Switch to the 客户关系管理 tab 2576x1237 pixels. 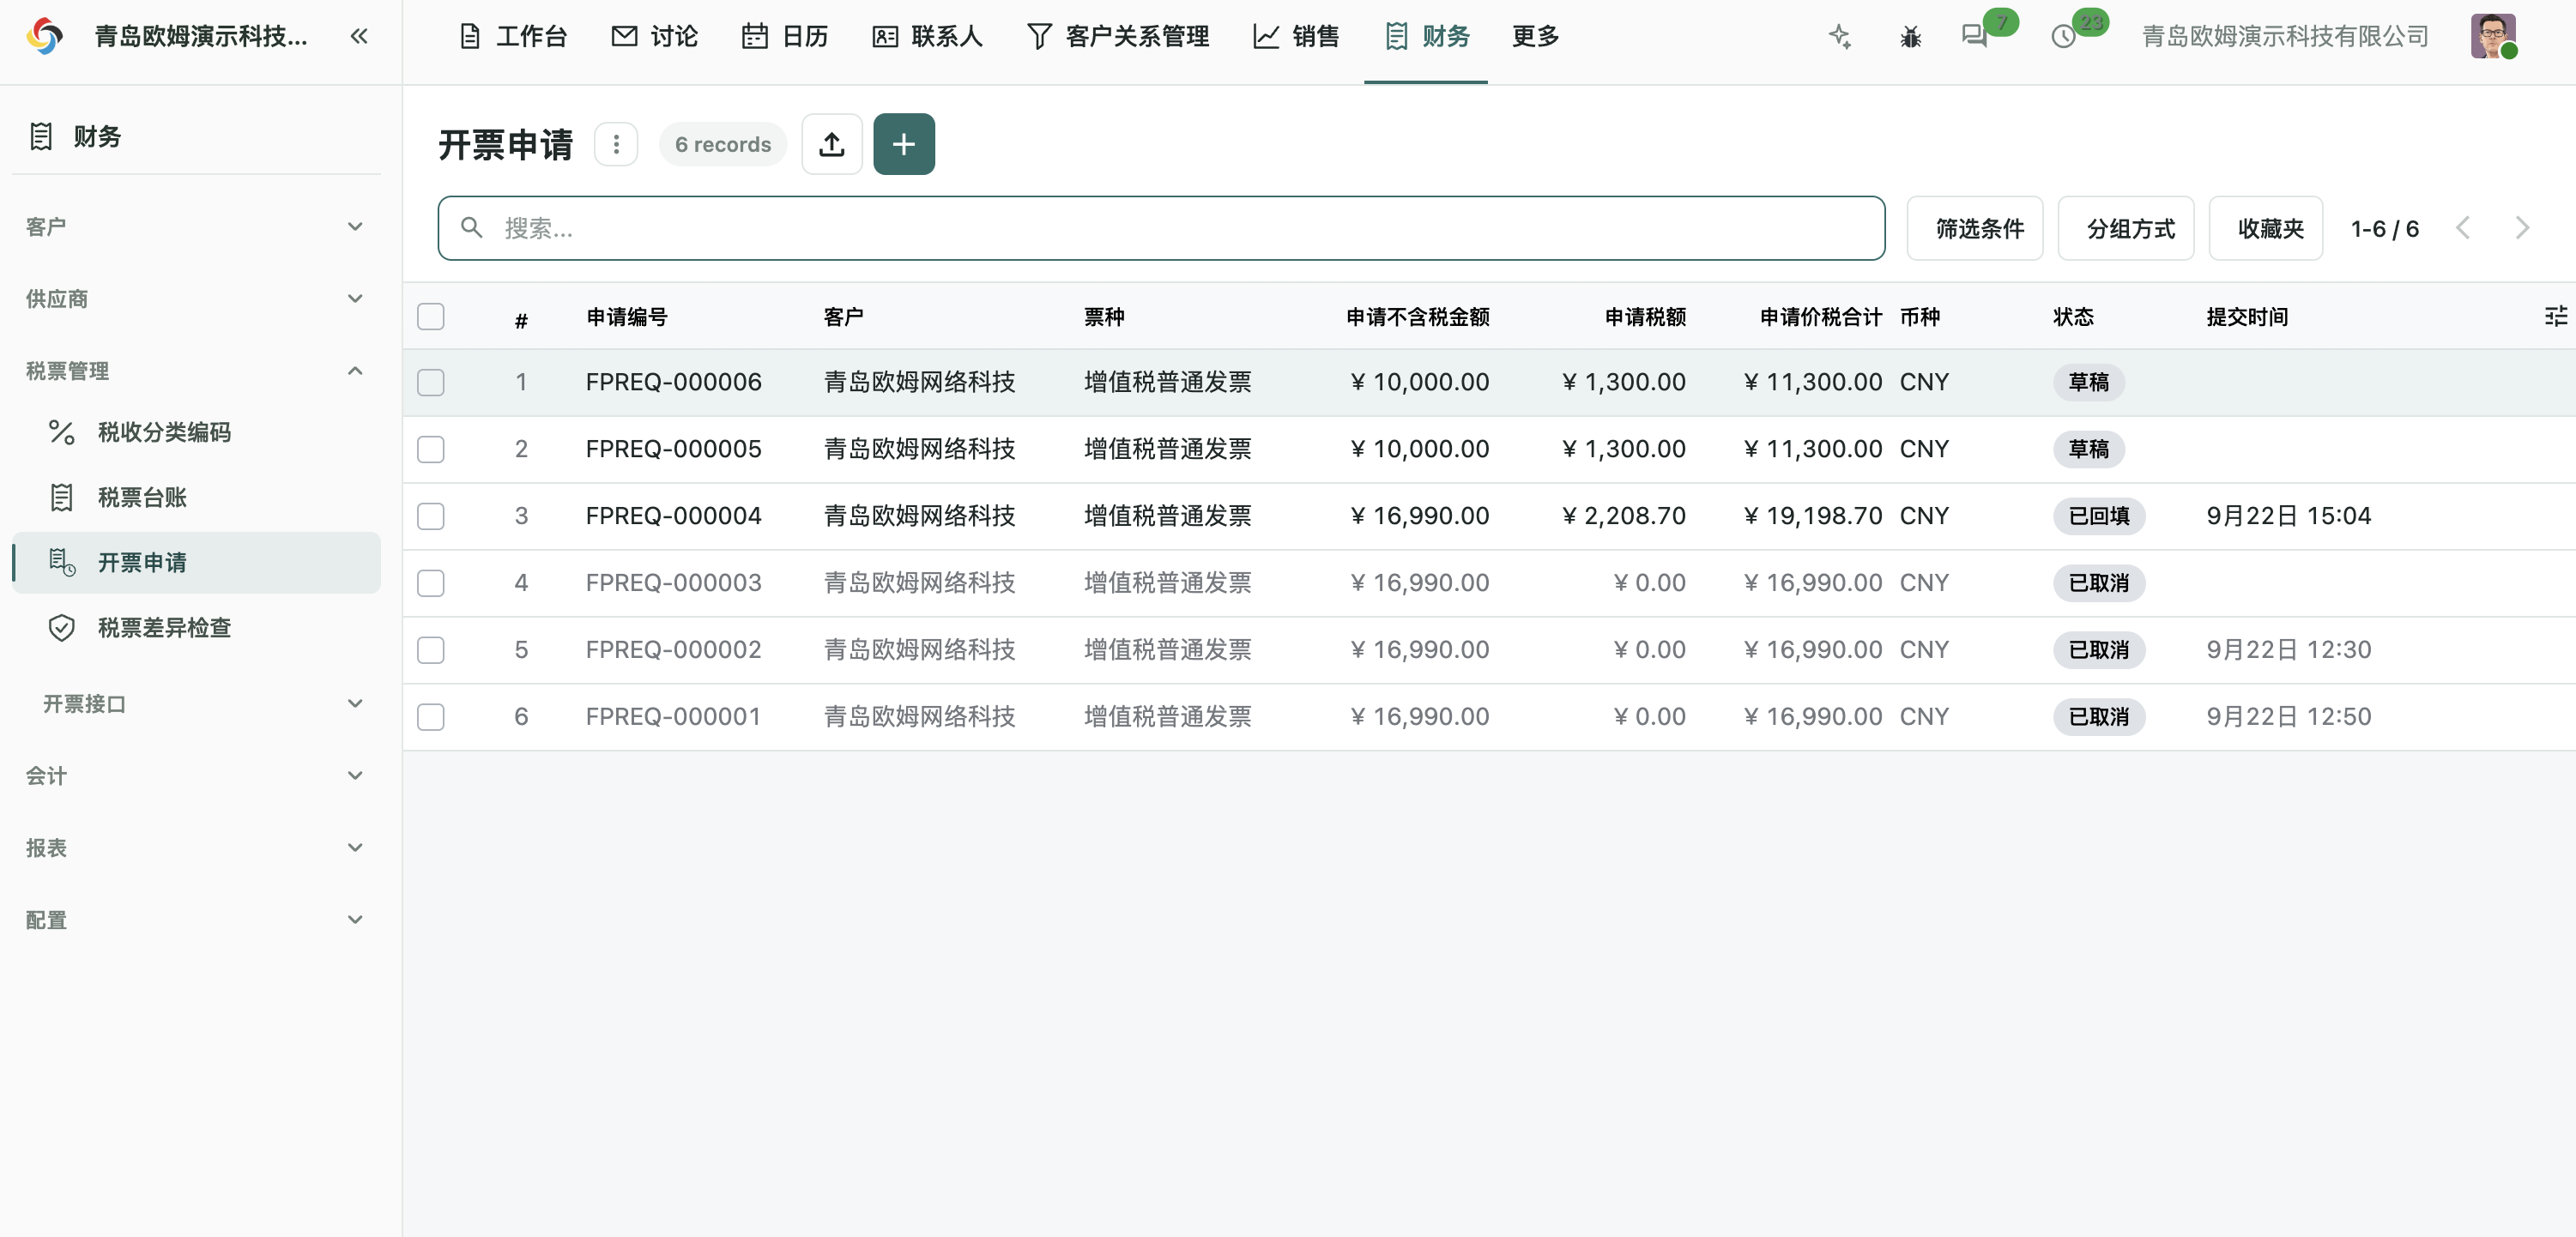[1118, 37]
